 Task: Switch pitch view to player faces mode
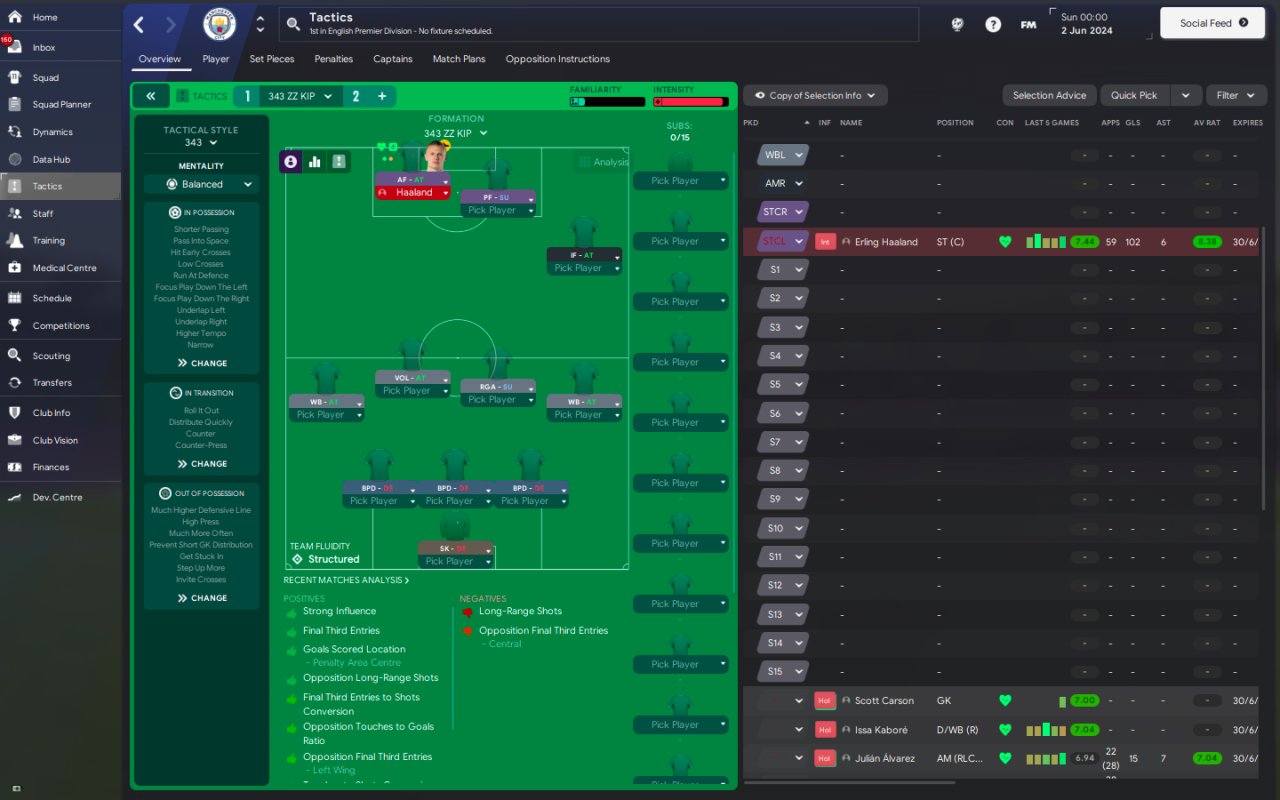(291, 161)
